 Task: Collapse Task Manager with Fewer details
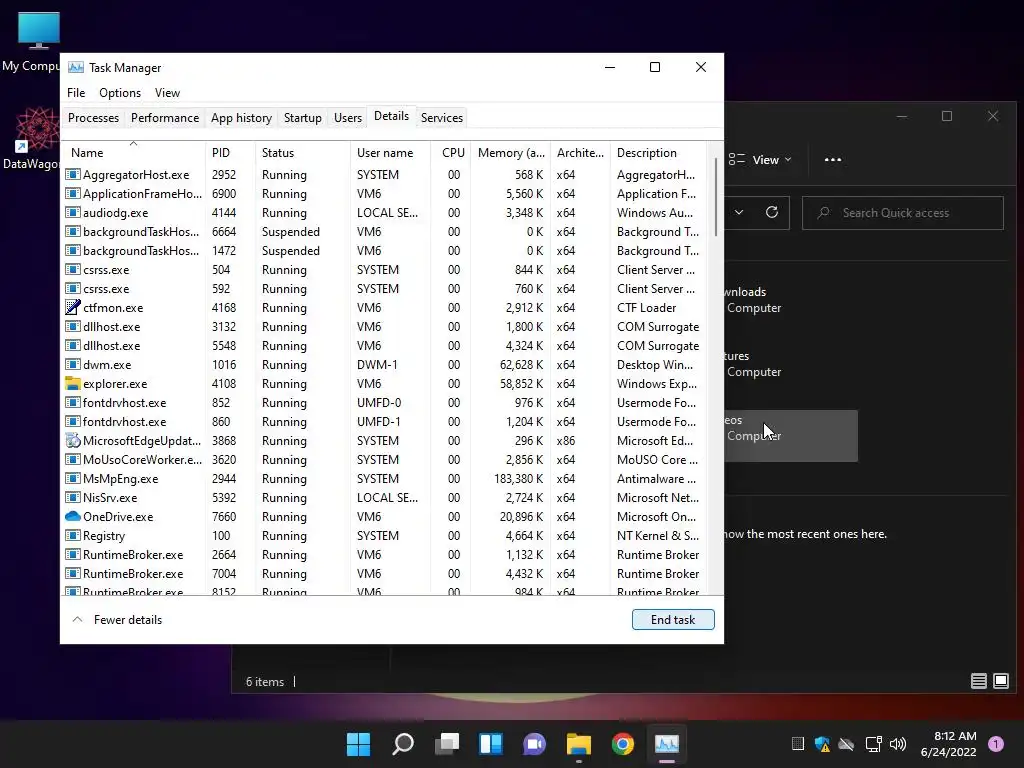pyautogui.click(x=118, y=620)
